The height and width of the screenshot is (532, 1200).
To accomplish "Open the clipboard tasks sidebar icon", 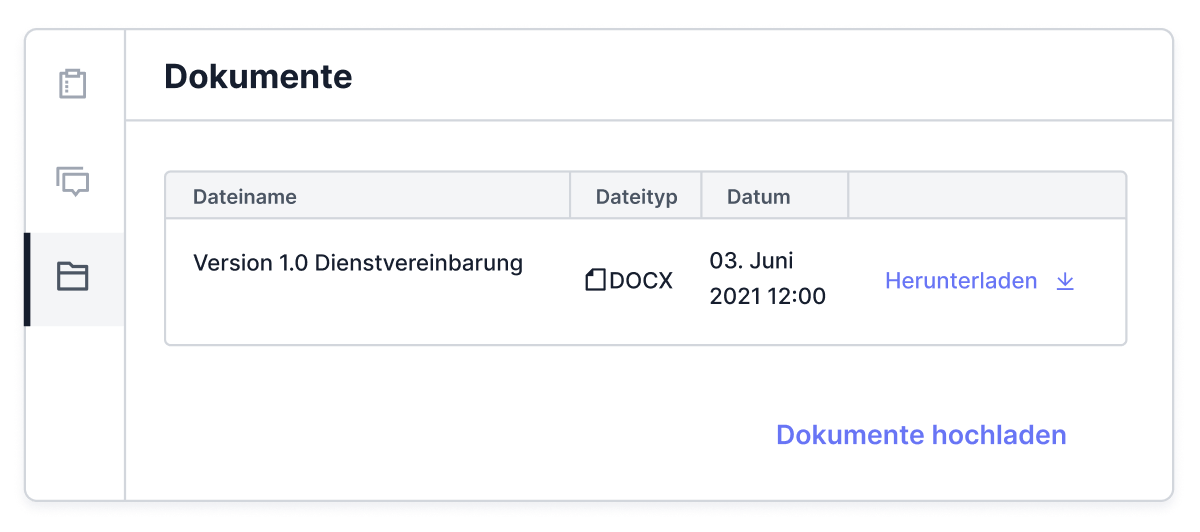I will pyautogui.click(x=73, y=83).
